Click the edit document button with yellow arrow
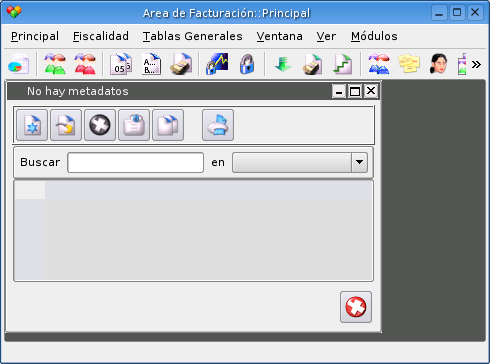The image size is (490, 364). 66,125
